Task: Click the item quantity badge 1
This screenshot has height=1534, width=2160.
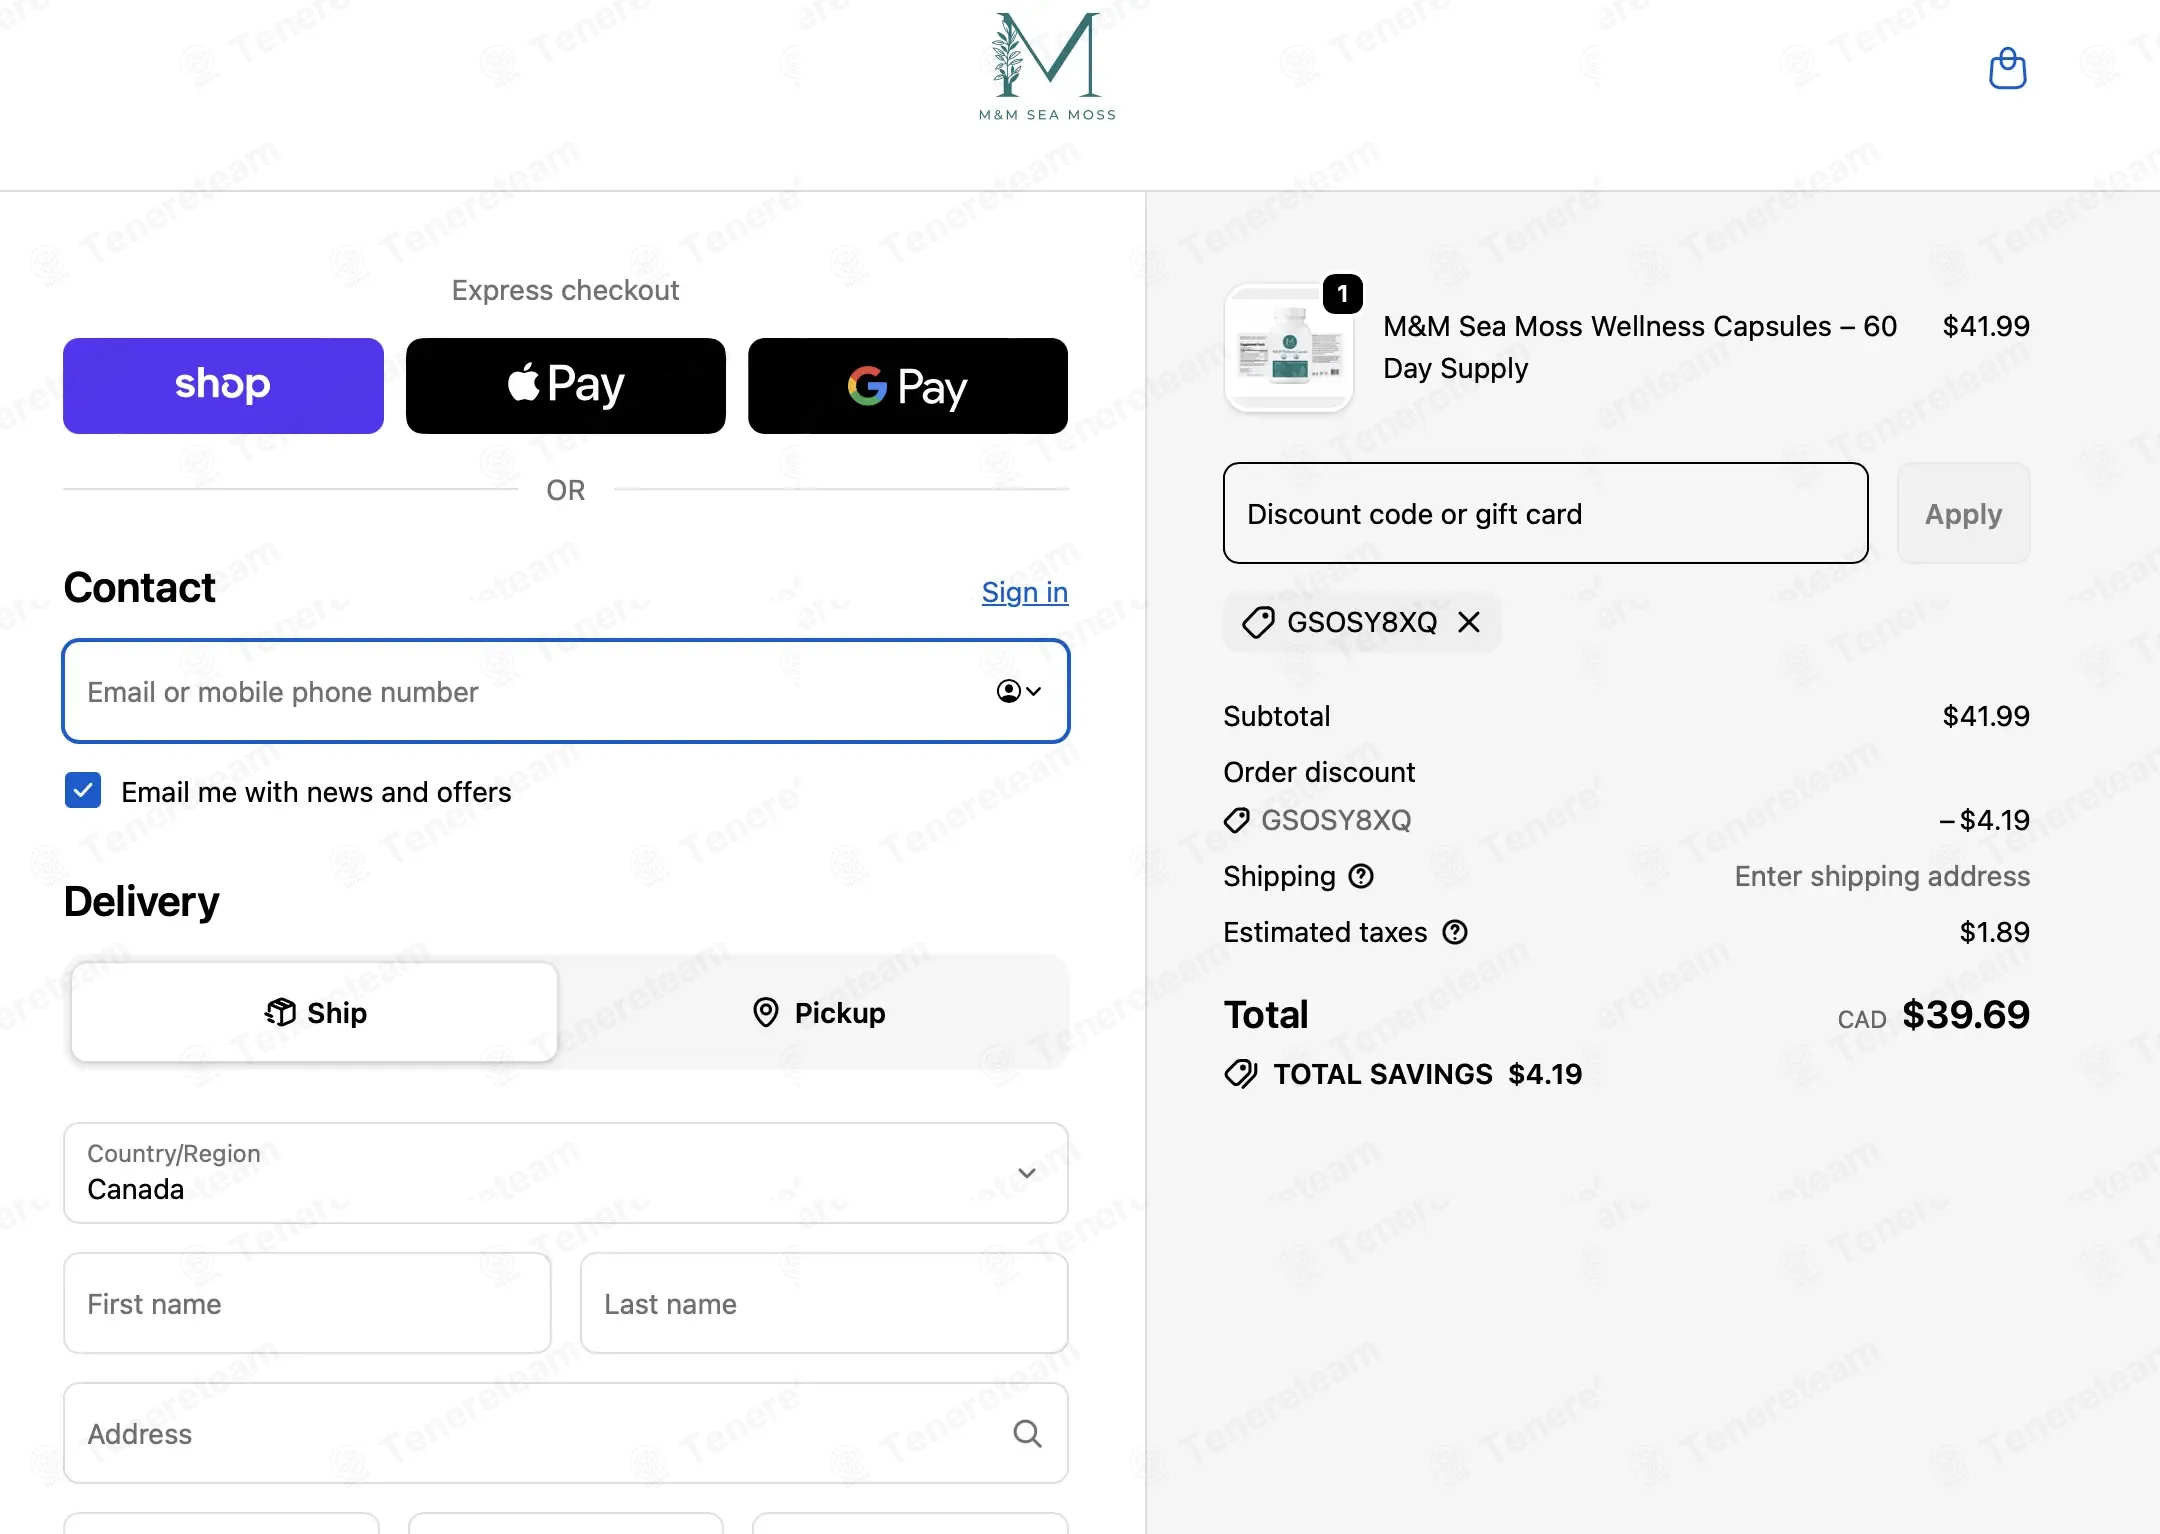Action: pyautogui.click(x=1343, y=294)
